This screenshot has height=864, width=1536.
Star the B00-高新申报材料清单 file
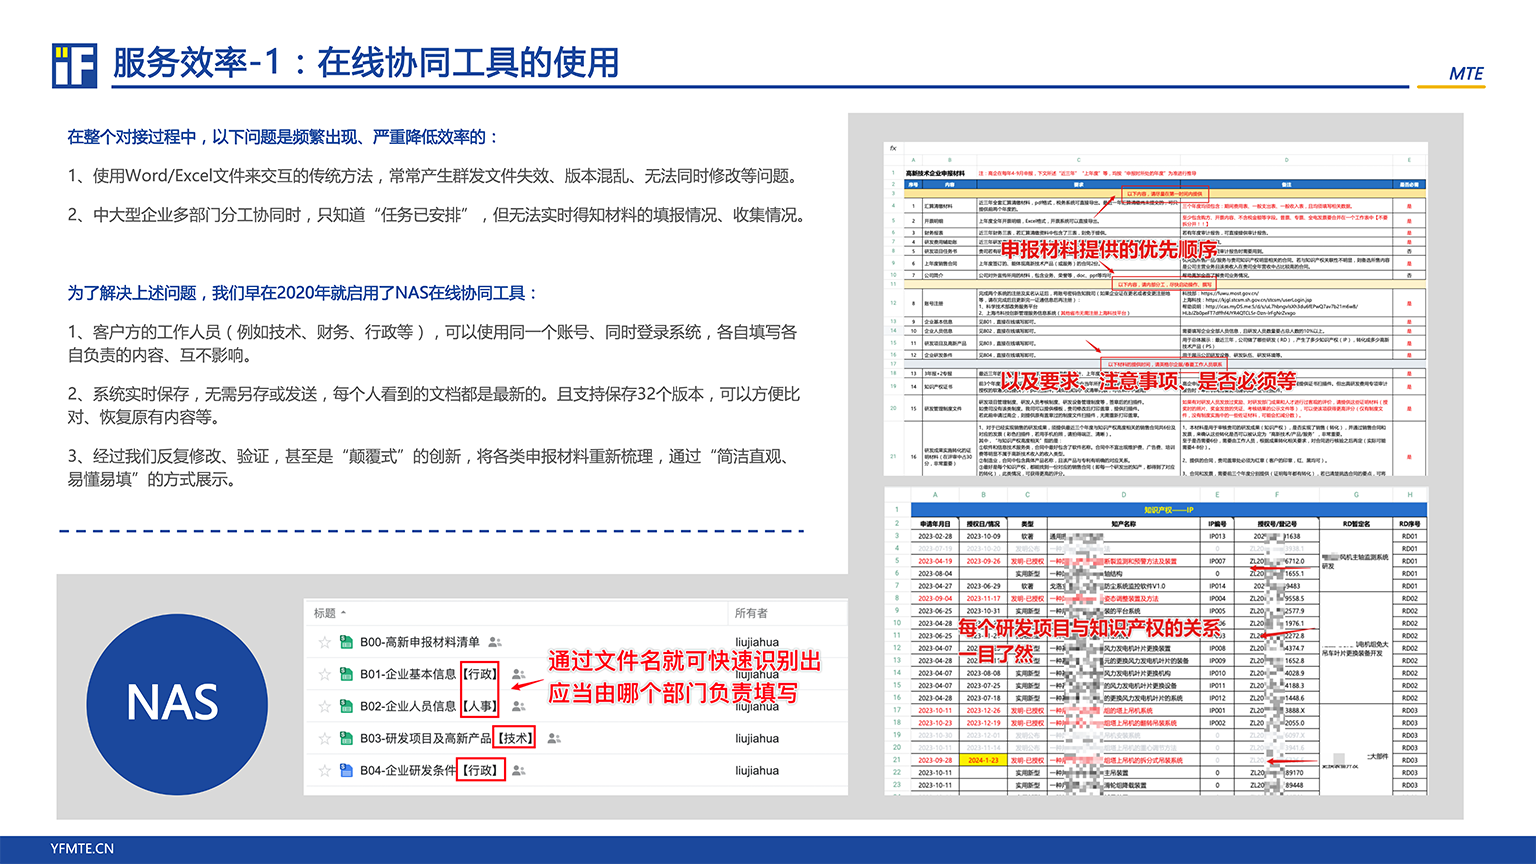(x=324, y=642)
